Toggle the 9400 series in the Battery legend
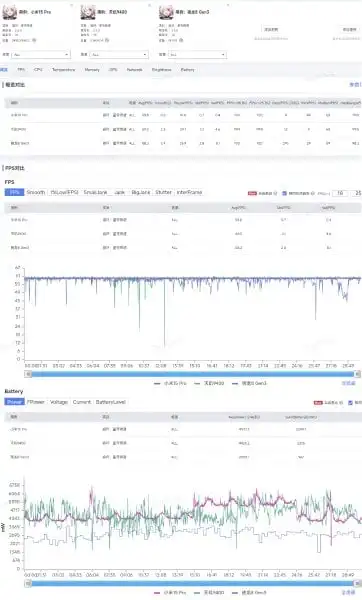The image size is (362, 600). point(209,592)
